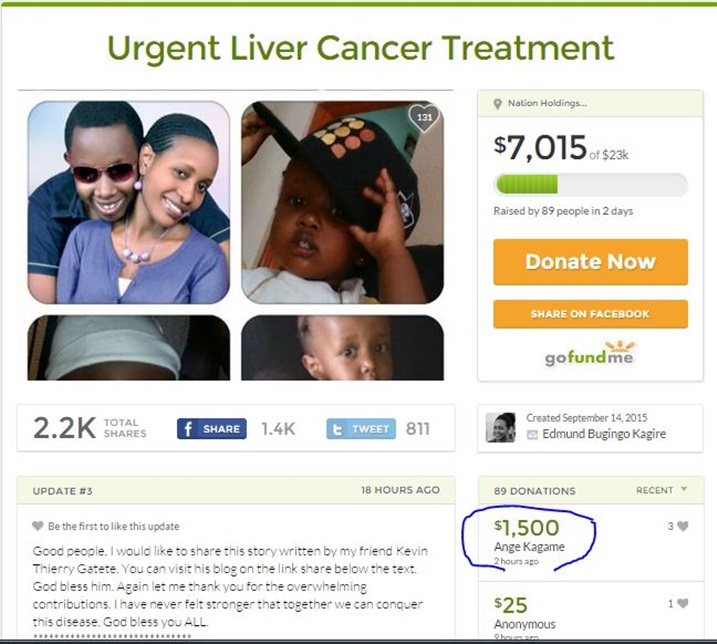717x644 pixels.
Task: Click the Twitter bird logo icon
Action: 337,429
